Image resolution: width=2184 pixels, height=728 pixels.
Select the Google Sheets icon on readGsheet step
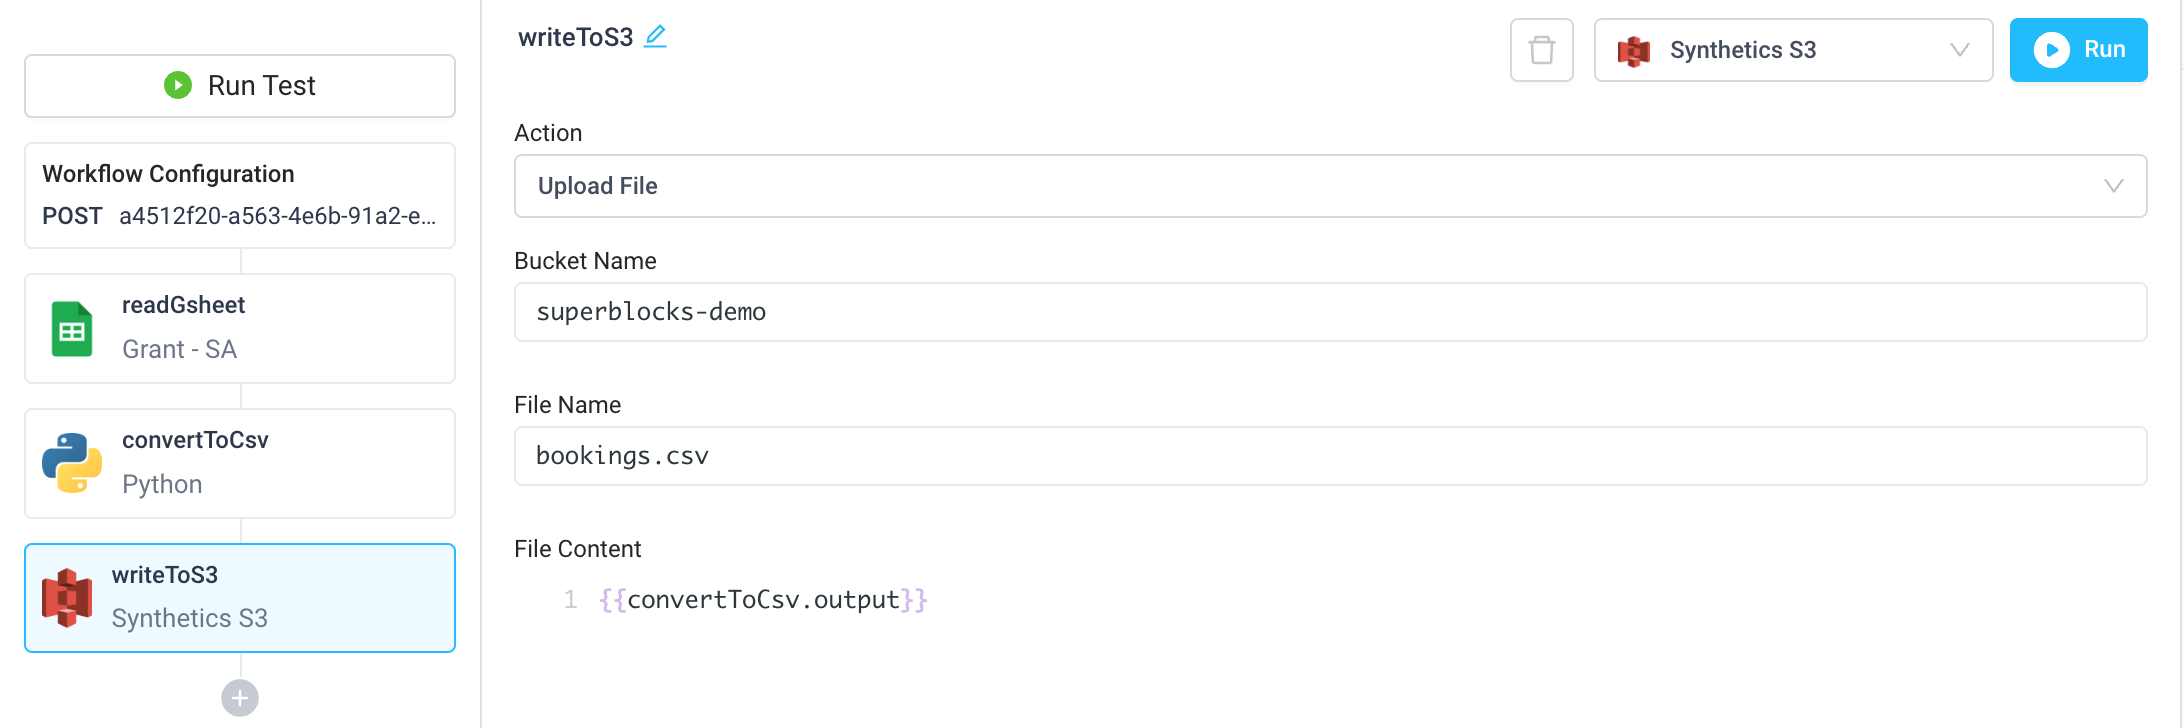pos(70,328)
